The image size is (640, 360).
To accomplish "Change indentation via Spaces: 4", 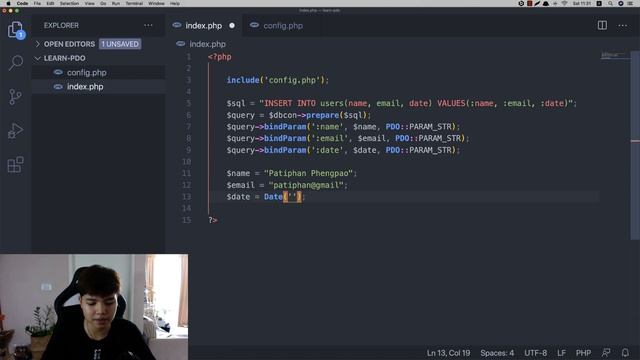I will coord(497,353).
